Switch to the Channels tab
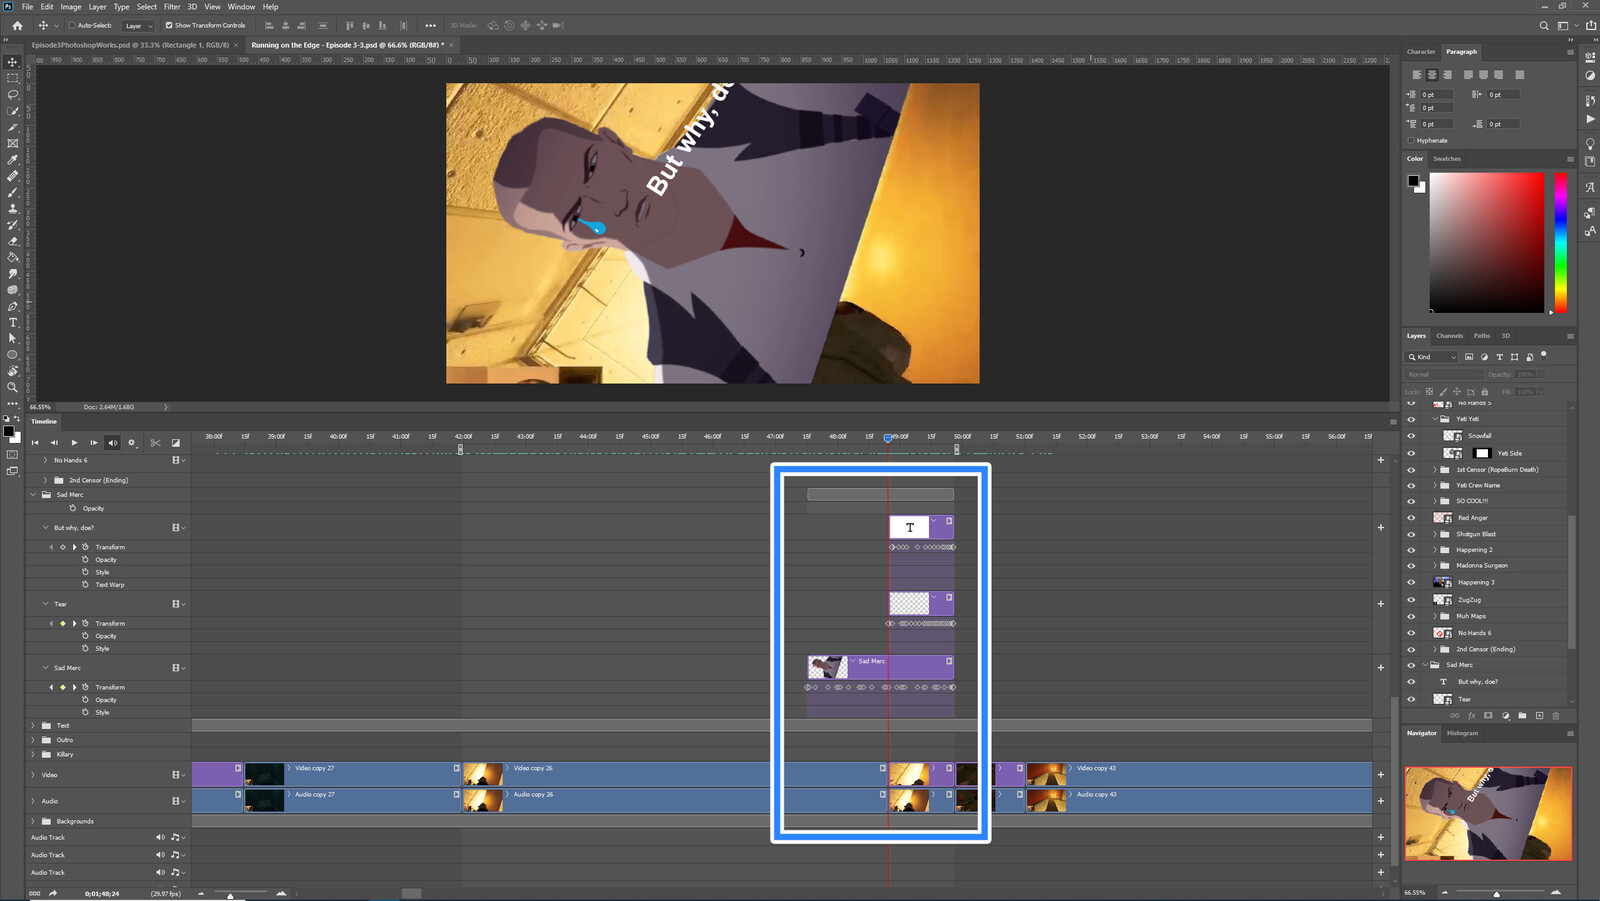The image size is (1600, 901). pyautogui.click(x=1449, y=336)
